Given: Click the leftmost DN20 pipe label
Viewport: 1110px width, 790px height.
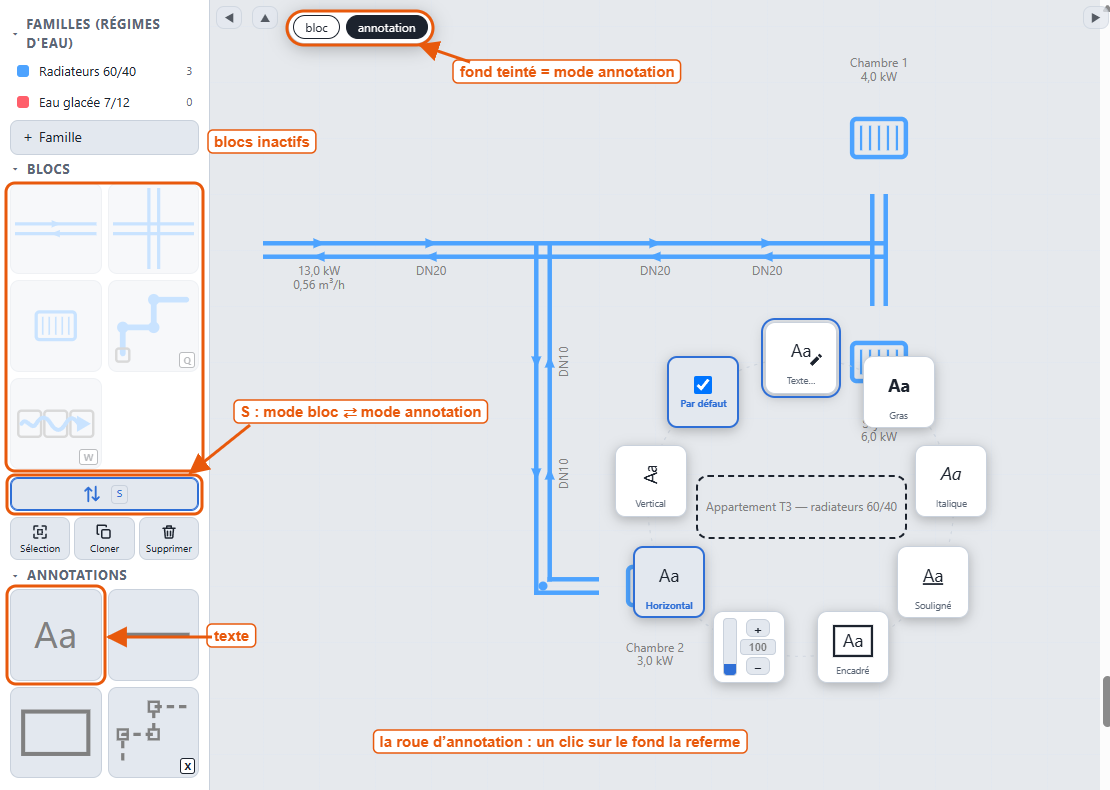Looking at the screenshot, I should (x=431, y=270).
